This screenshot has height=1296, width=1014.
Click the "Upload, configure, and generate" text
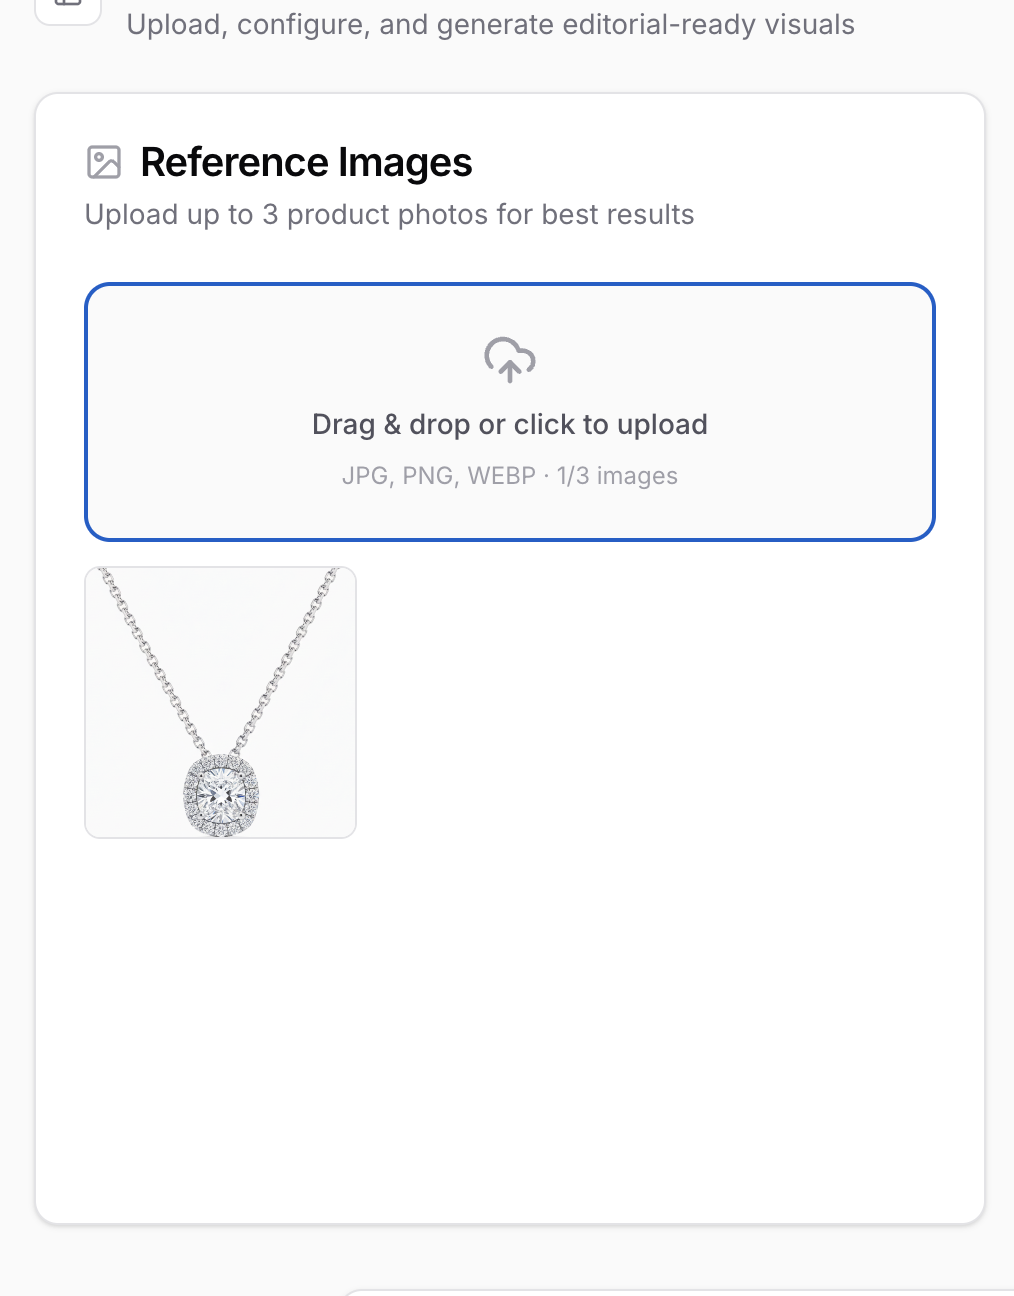[340, 24]
